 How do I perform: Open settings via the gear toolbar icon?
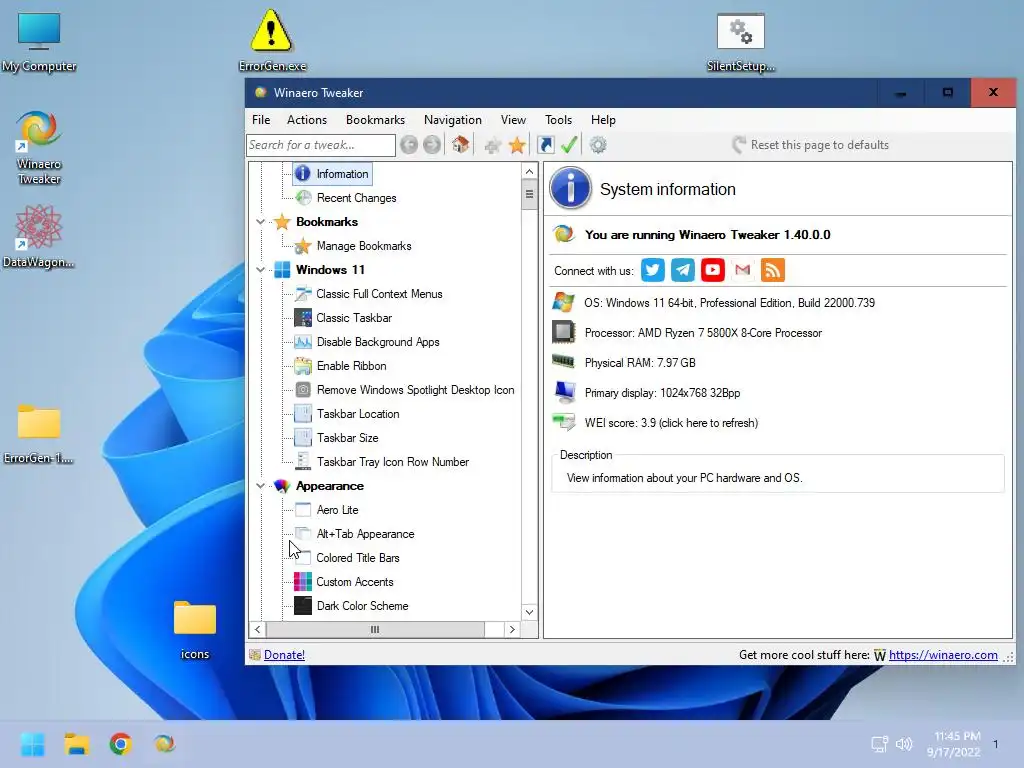point(598,145)
